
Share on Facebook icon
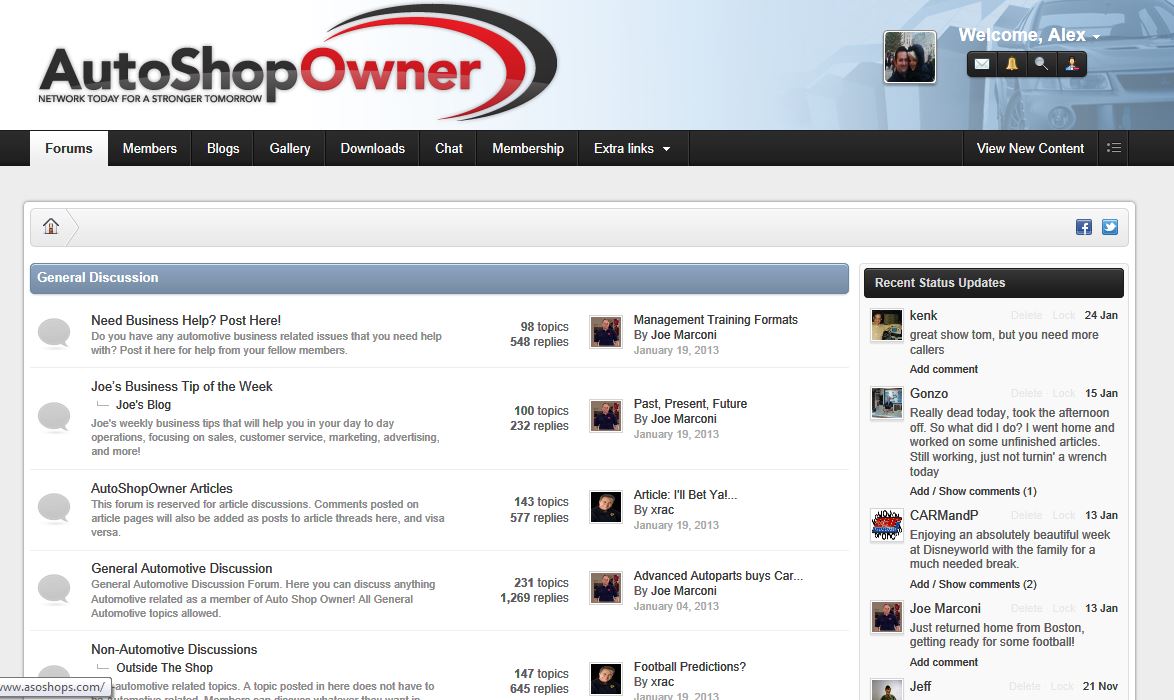pos(1083,227)
